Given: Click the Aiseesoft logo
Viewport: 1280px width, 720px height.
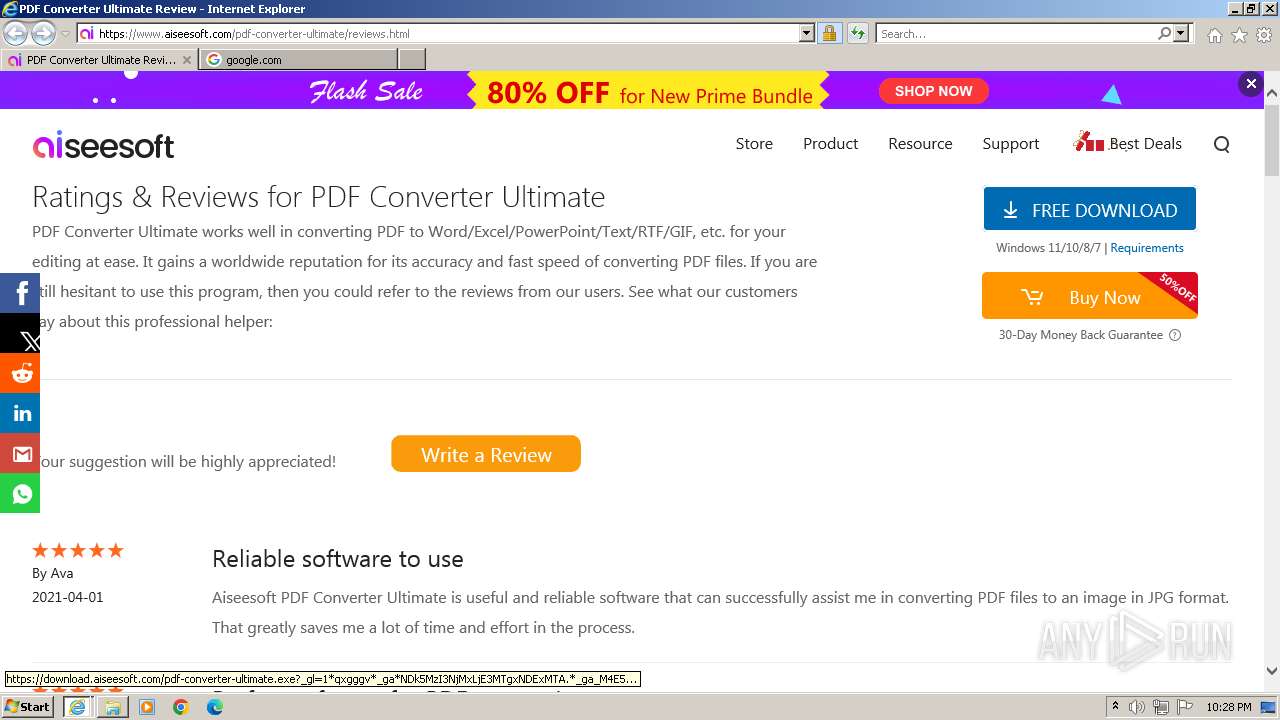Looking at the screenshot, I should [x=103, y=146].
